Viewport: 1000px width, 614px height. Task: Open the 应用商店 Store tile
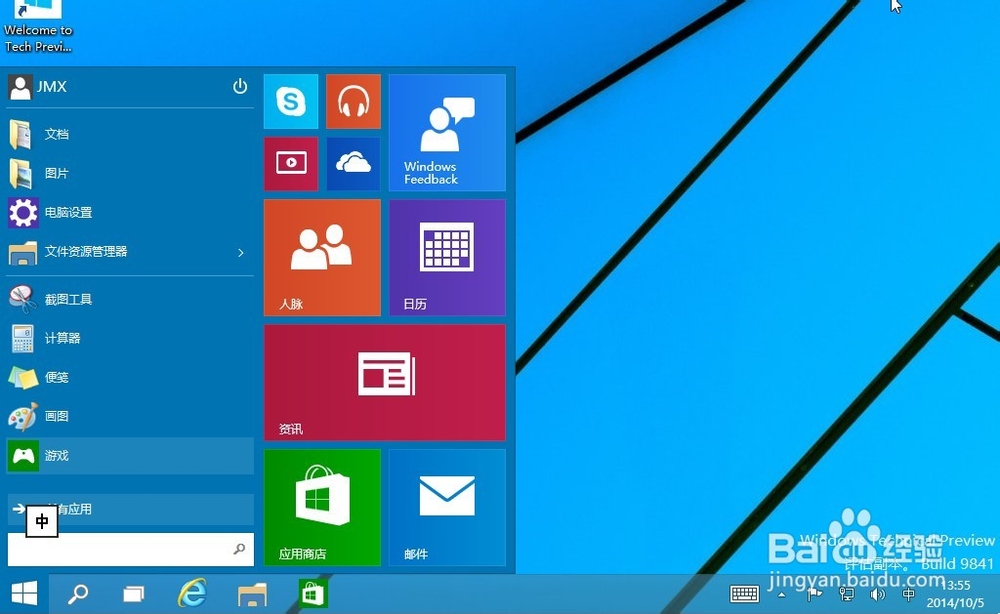pos(322,508)
